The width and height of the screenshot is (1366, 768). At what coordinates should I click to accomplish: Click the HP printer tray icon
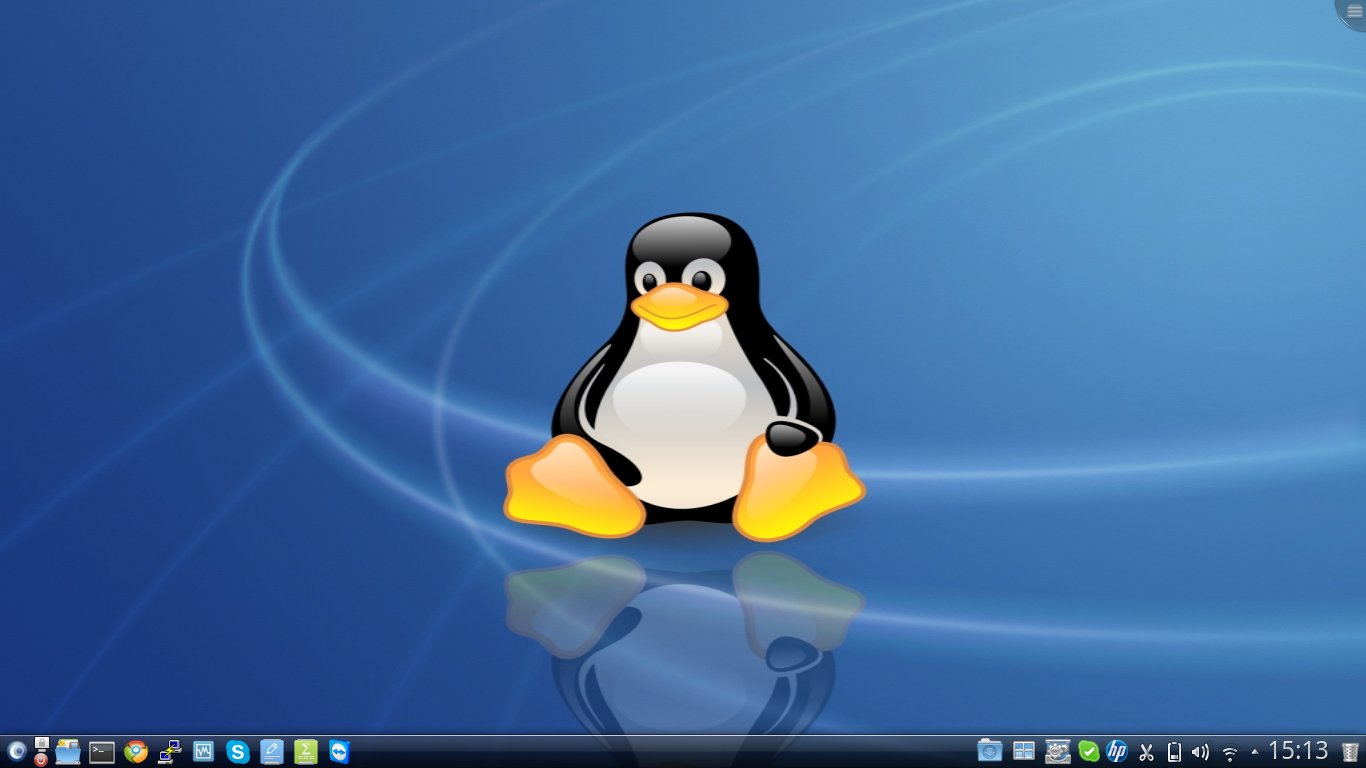point(1117,751)
